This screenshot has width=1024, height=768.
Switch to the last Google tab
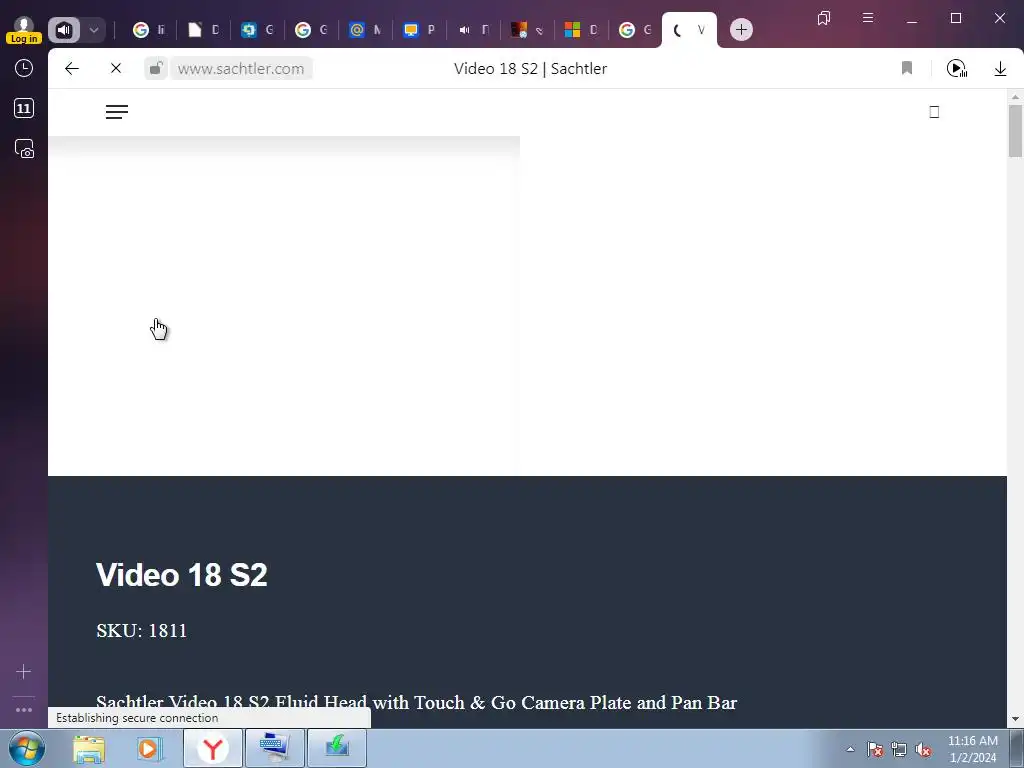click(635, 30)
